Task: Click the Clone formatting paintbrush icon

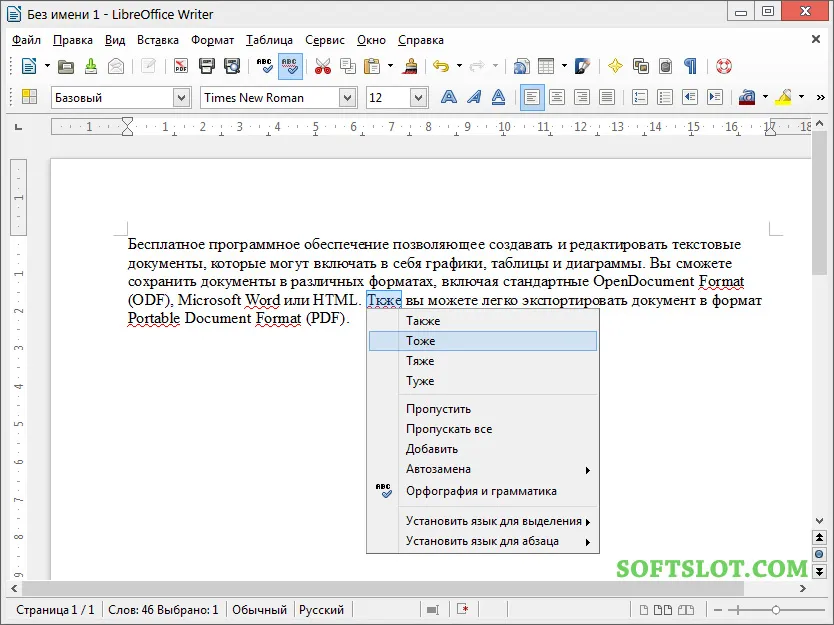Action: tap(410, 66)
